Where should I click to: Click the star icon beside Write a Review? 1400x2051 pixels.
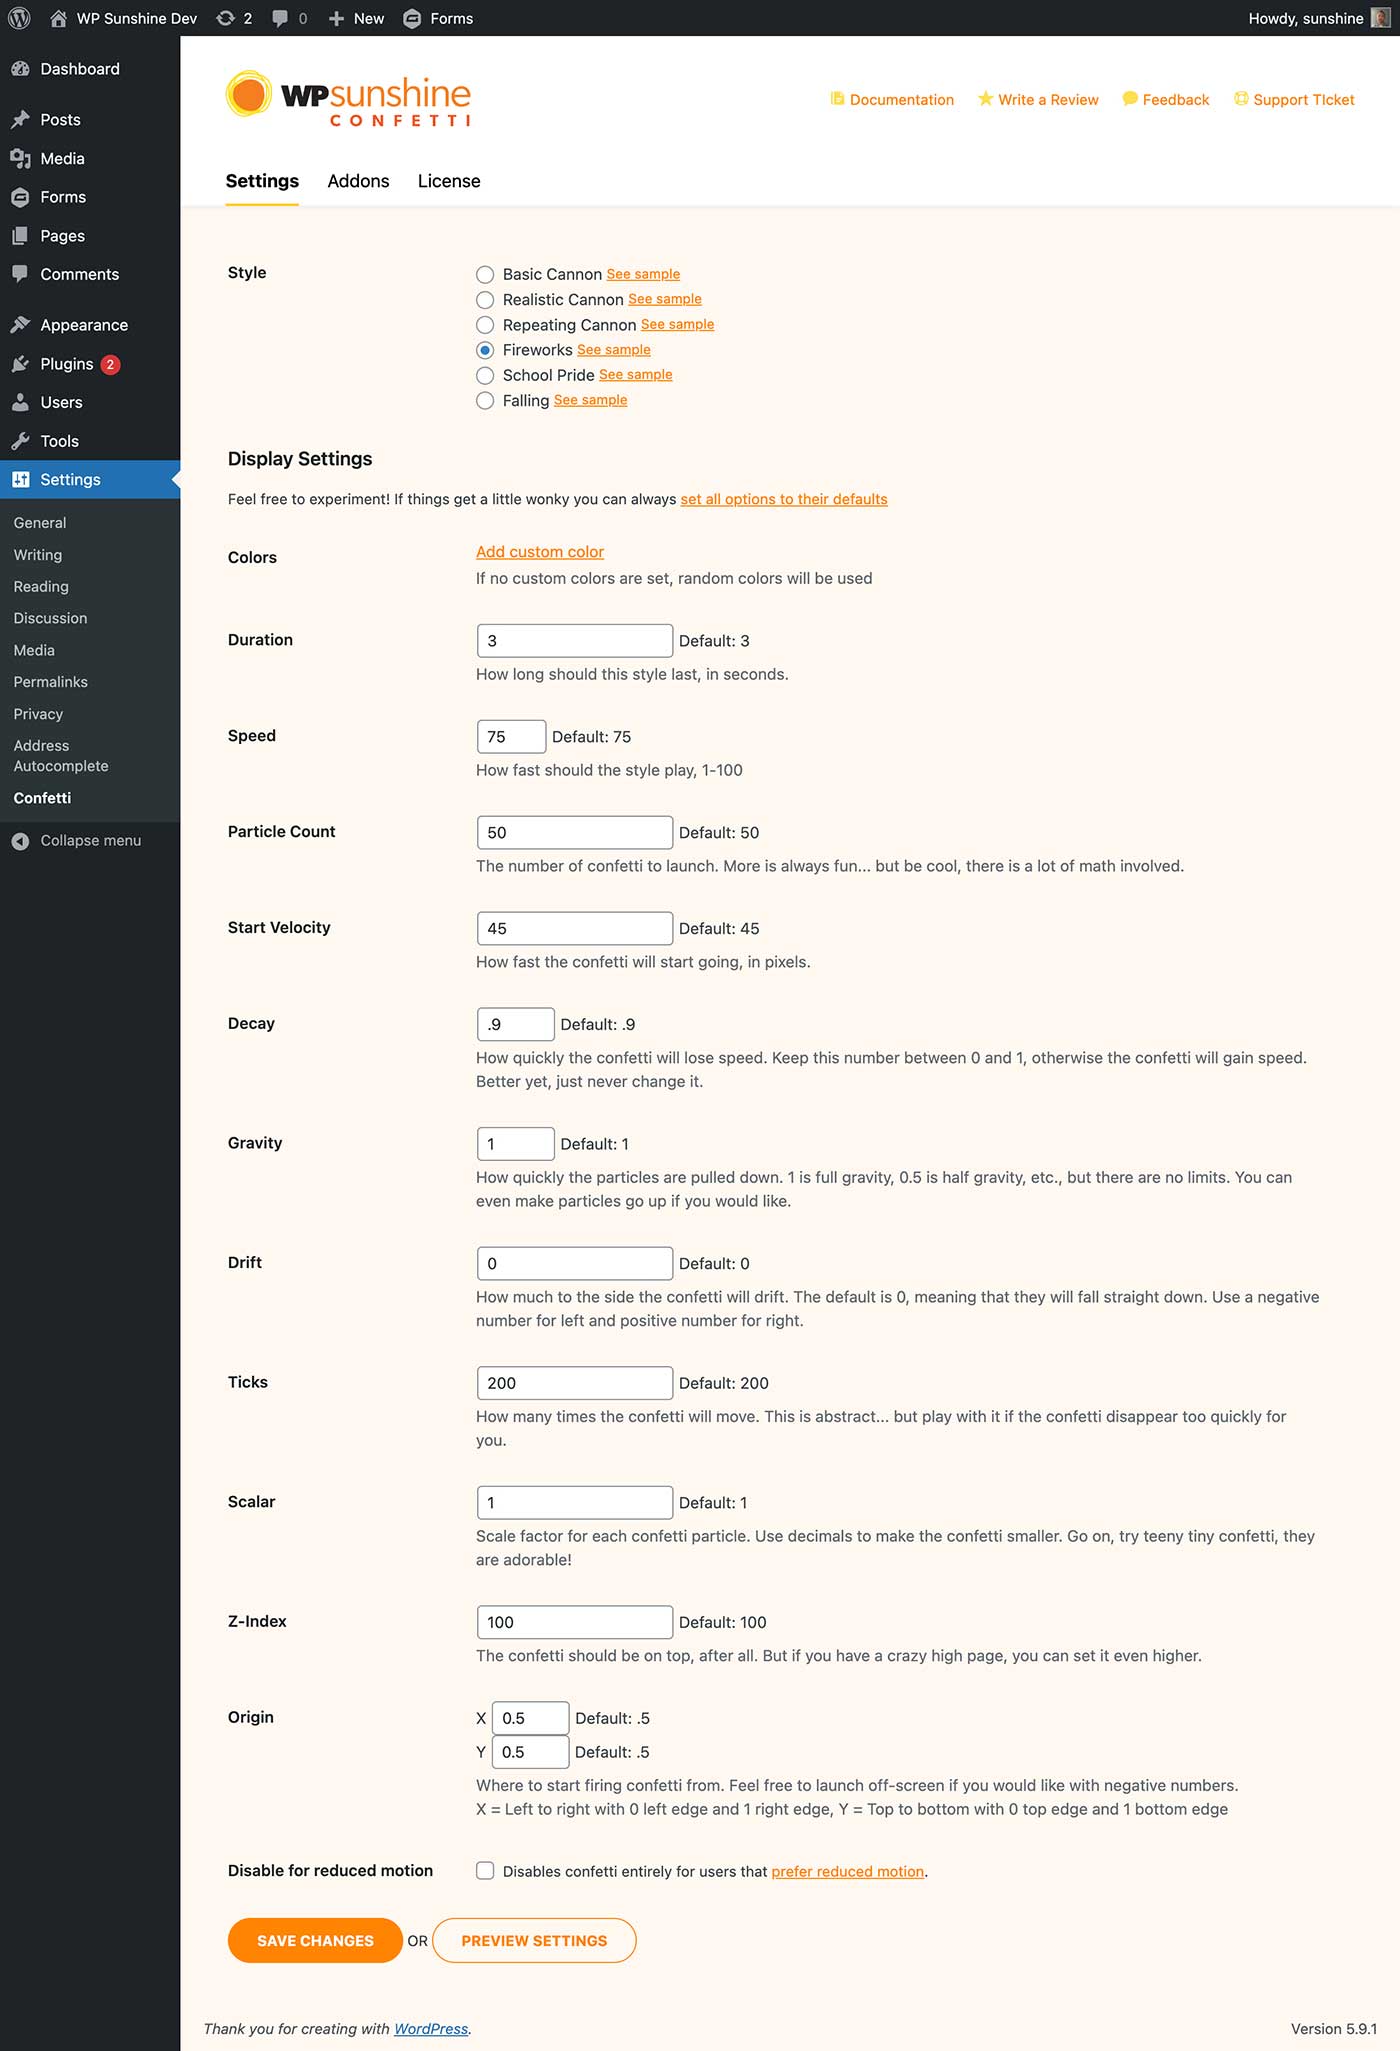tap(985, 98)
